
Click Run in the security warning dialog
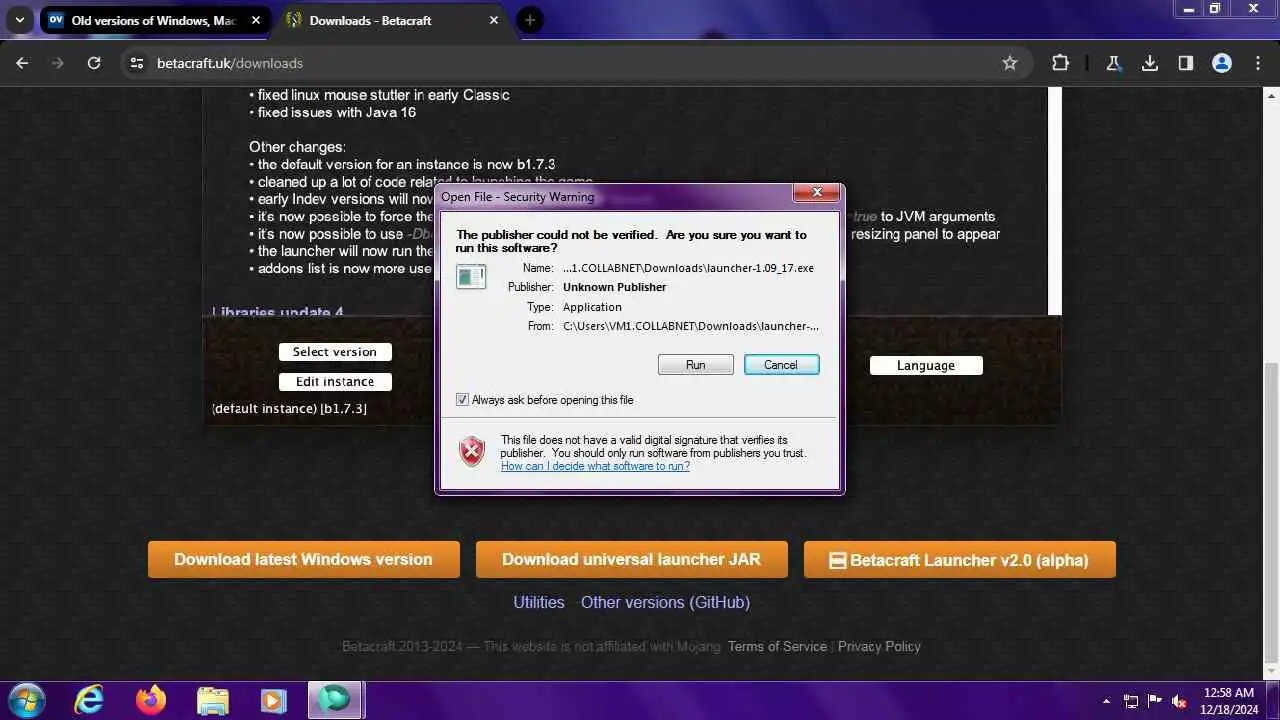[696, 365]
